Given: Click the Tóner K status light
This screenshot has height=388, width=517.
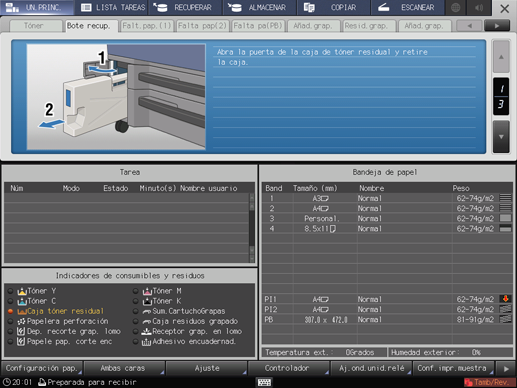Looking at the screenshot, I should pos(135,301).
